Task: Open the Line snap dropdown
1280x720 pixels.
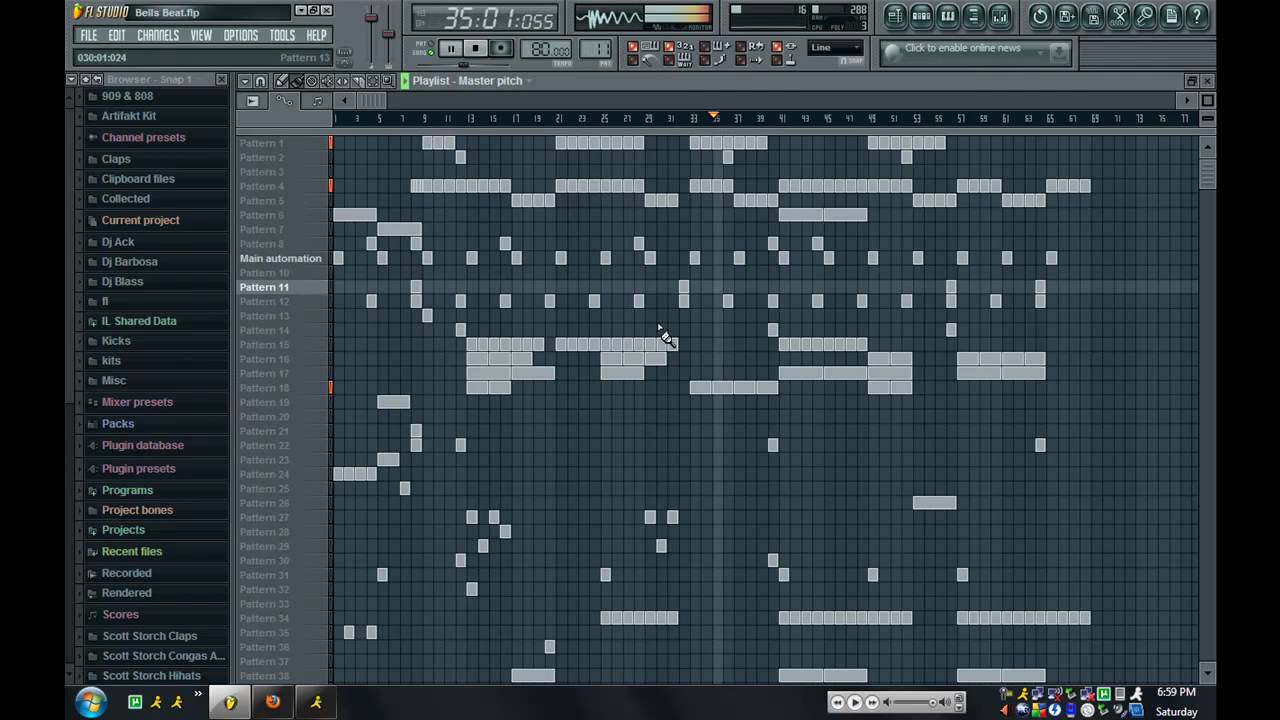Action: (x=836, y=48)
